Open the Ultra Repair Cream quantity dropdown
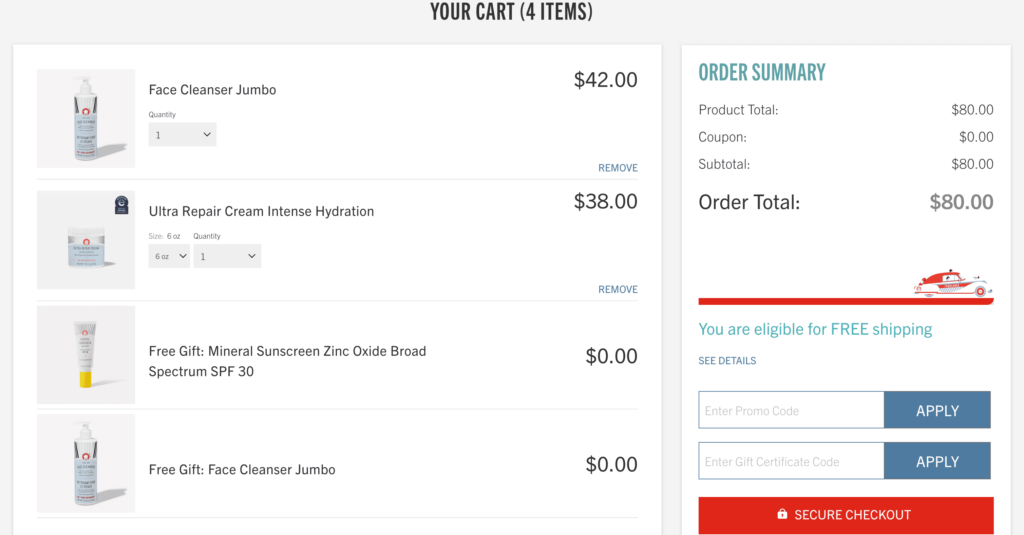 227,257
